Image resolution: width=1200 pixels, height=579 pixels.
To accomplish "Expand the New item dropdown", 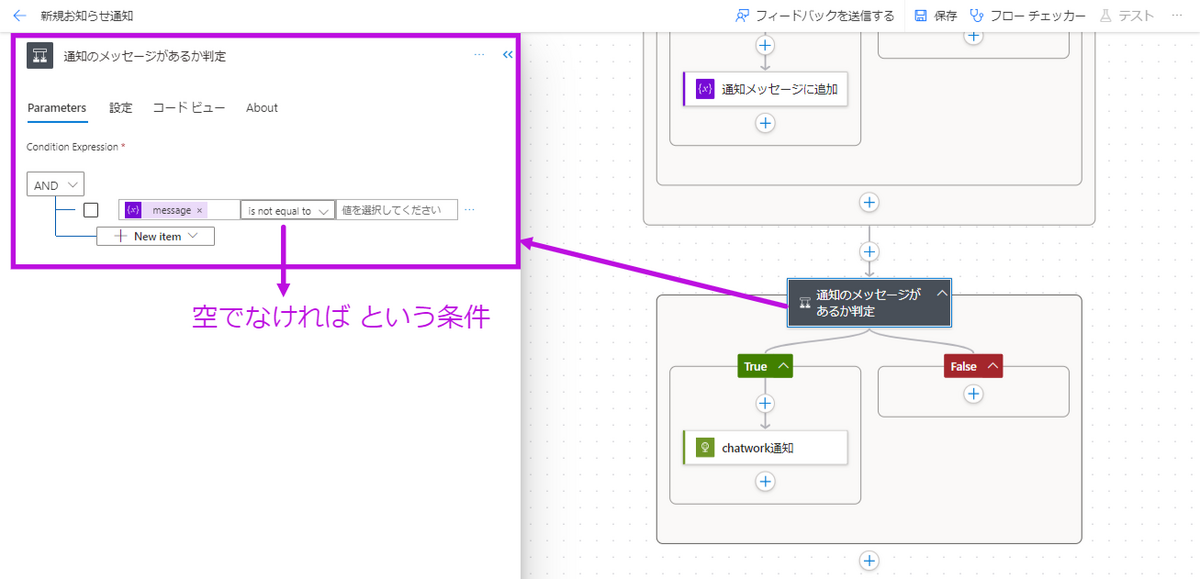I will click(x=193, y=236).
